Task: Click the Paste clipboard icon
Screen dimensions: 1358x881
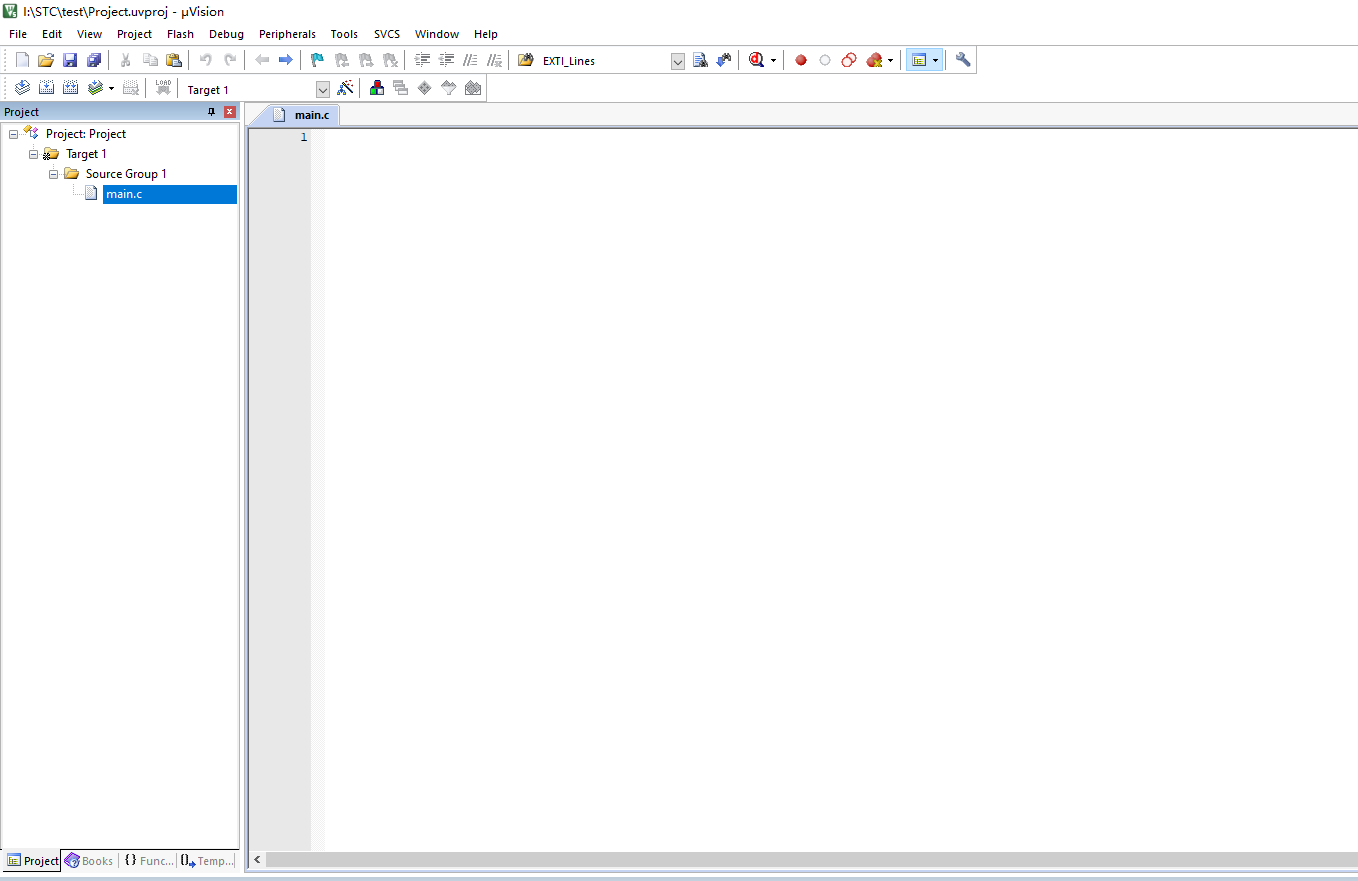Action: pyautogui.click(x=174, y=60)
